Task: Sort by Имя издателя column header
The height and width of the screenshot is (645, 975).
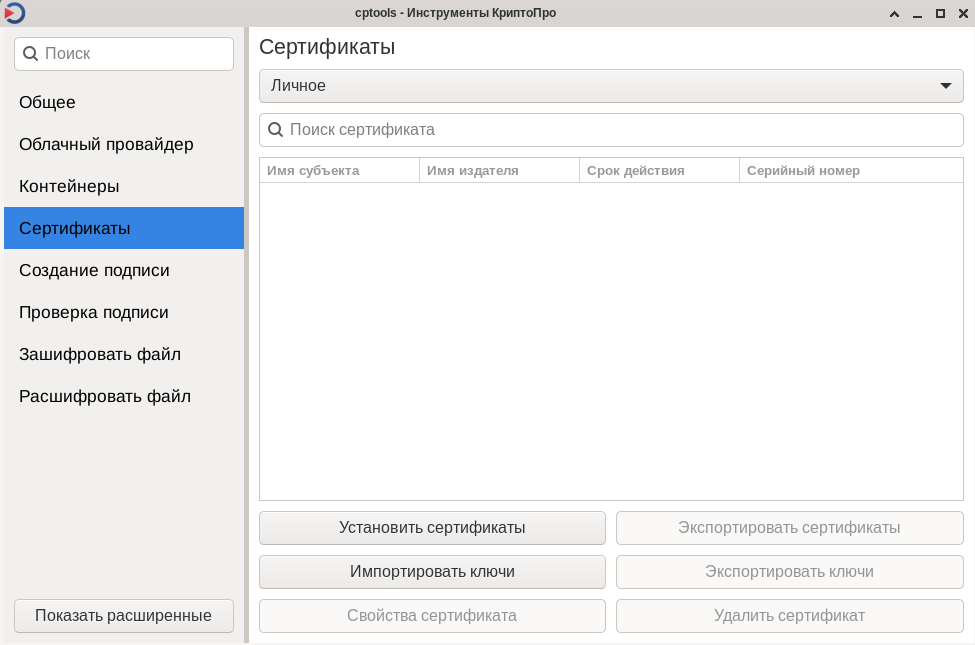Action: point(499,170)
